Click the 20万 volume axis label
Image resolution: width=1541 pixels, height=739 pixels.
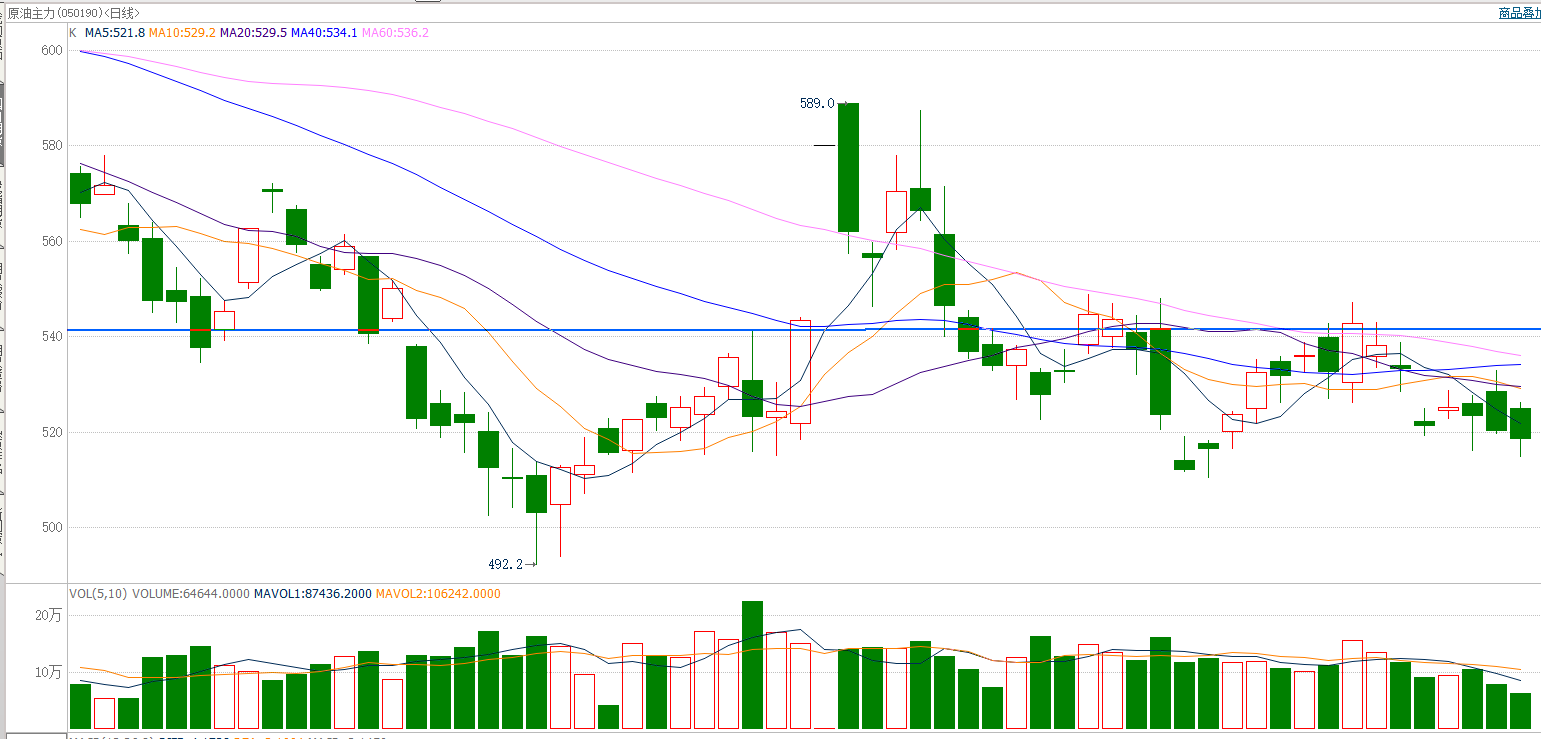click(x=48, y=615)
